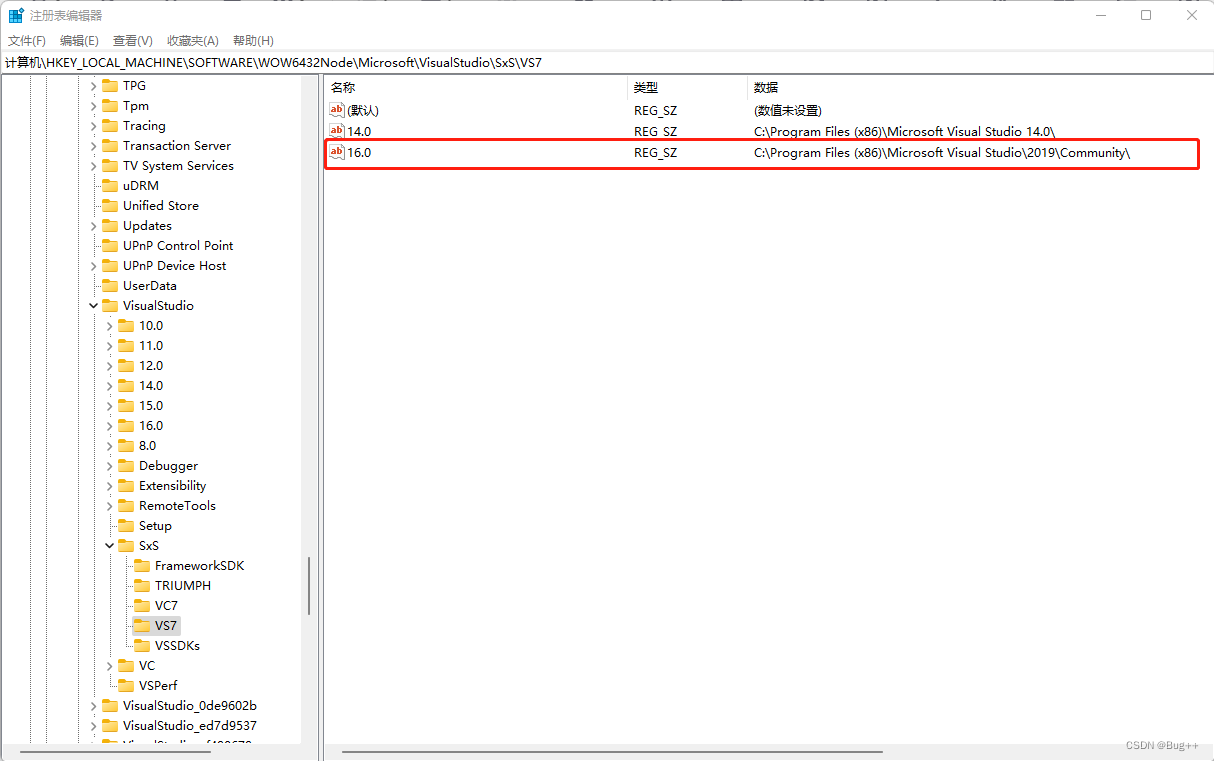
Task: Expand the UPnP Device Host chevron
Action: coord(94,266)
